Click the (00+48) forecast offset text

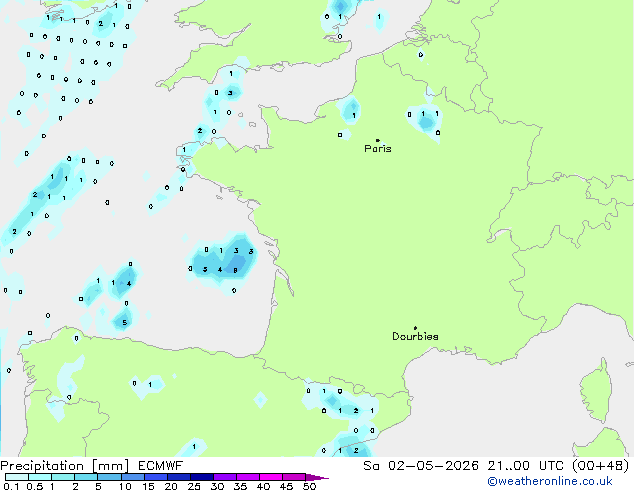[x=601, y=466]
